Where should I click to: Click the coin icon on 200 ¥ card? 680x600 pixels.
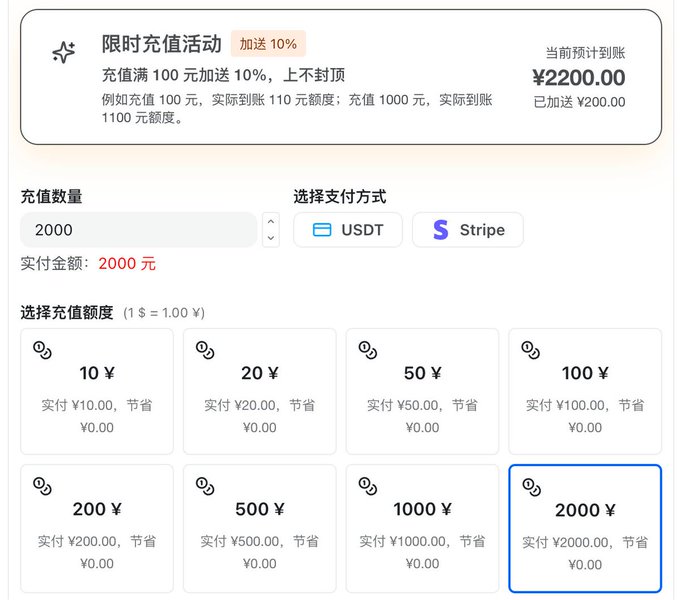[x=42, y=486]
